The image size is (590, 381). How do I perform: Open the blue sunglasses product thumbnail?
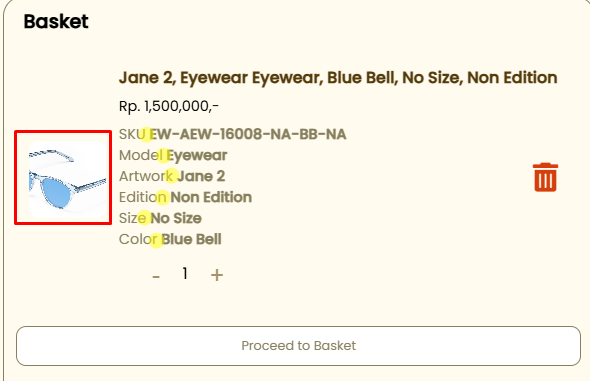(x=67, y=179)
